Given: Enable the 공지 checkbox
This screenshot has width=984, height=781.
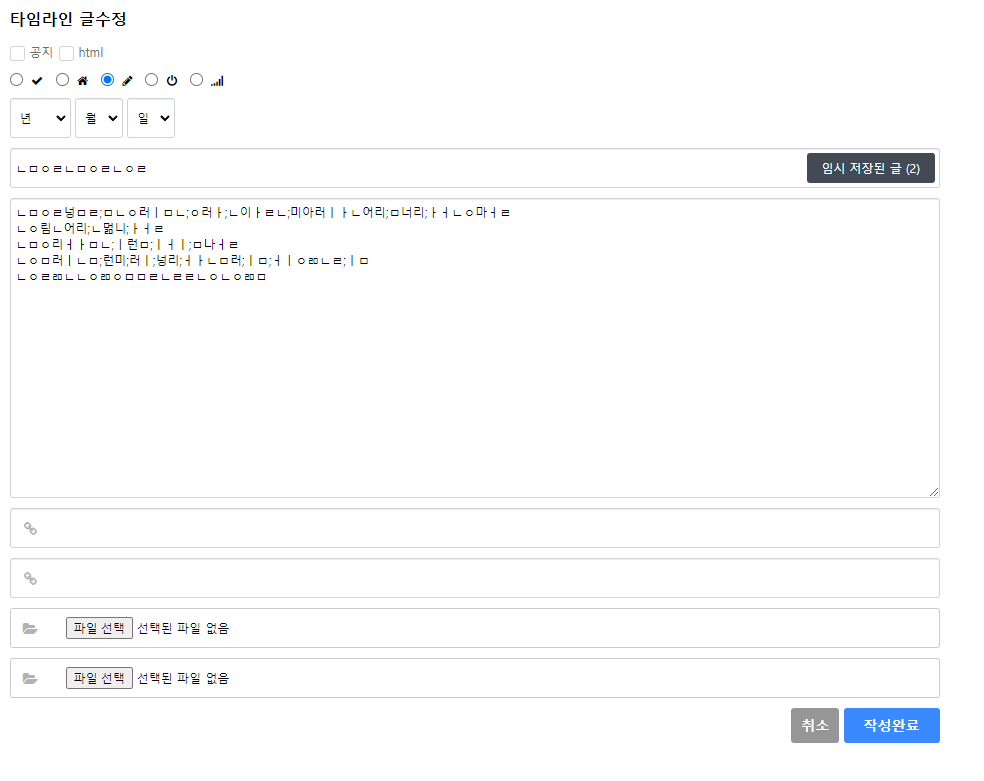Looking at the screenshot, I should point(17,53).
